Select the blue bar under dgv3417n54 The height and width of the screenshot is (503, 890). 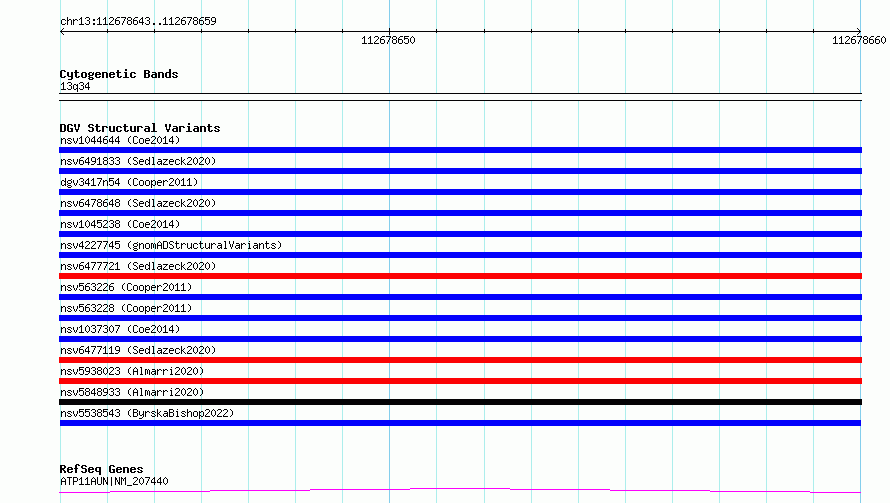pyautogui.click(x=460, y=192)
